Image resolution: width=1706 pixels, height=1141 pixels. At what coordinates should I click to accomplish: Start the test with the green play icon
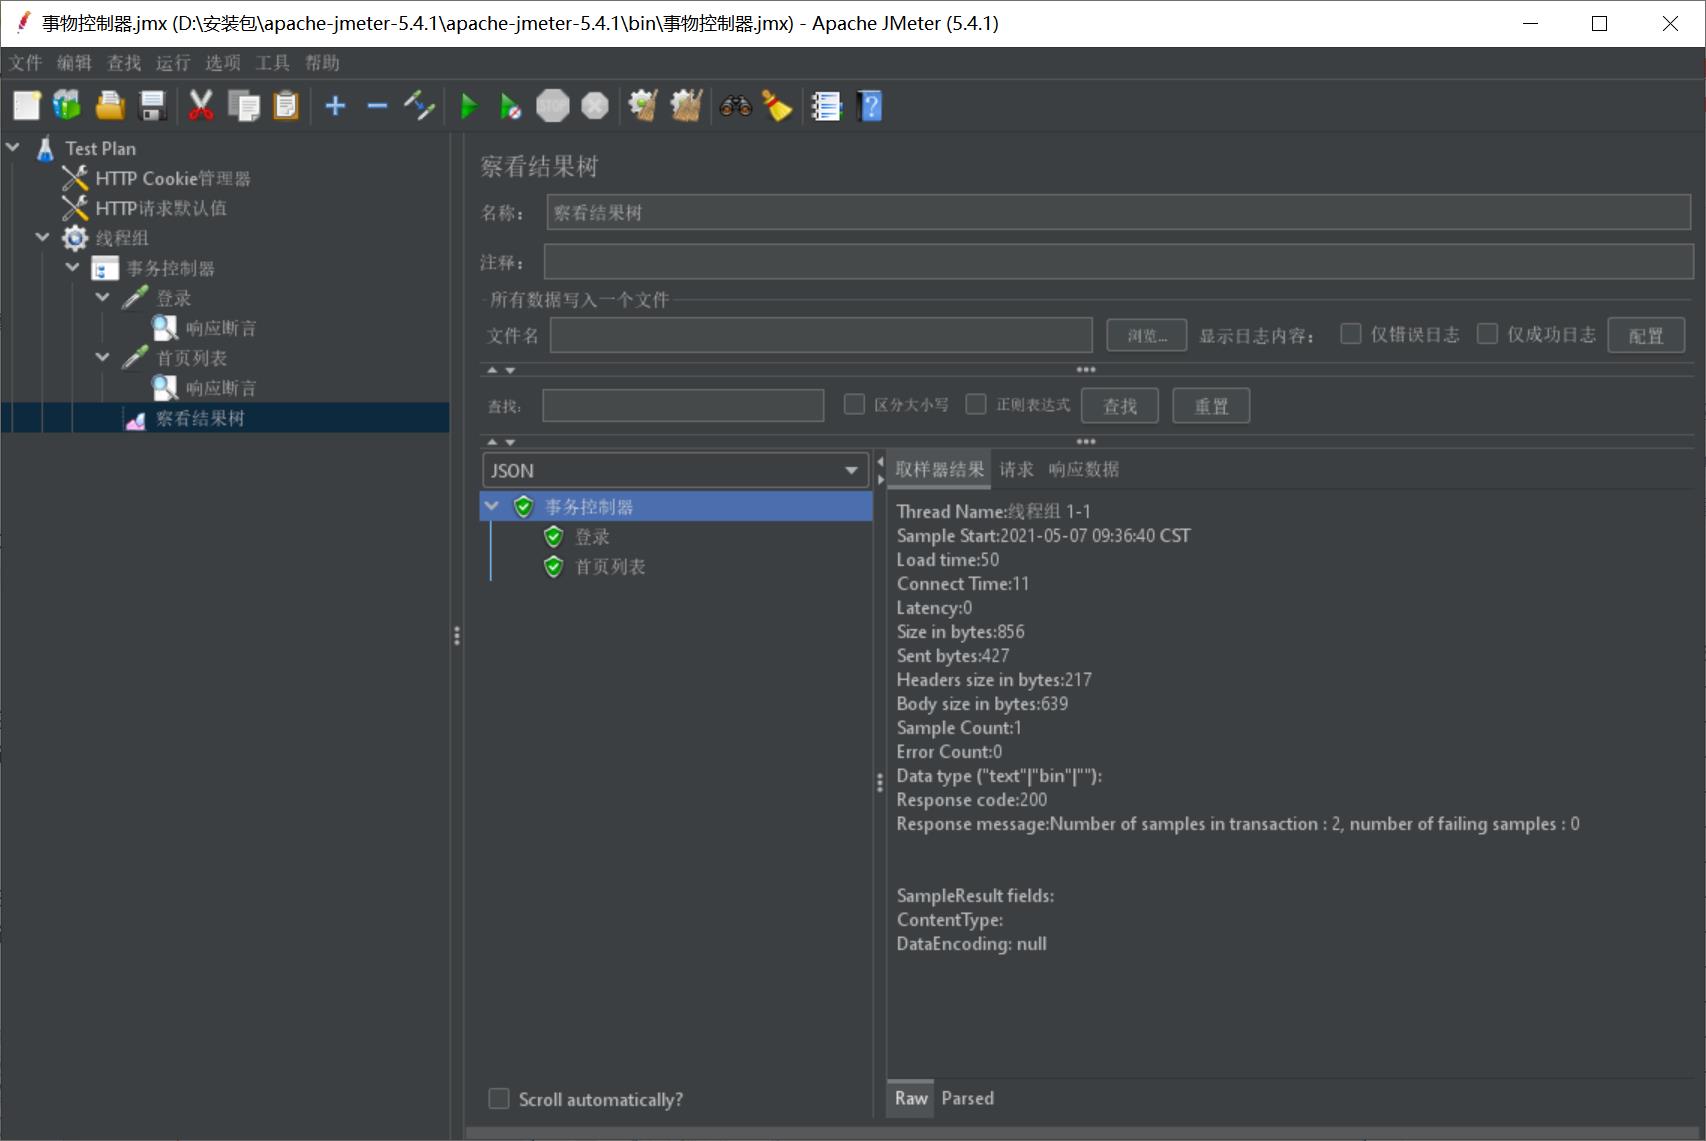pos(468,105)
